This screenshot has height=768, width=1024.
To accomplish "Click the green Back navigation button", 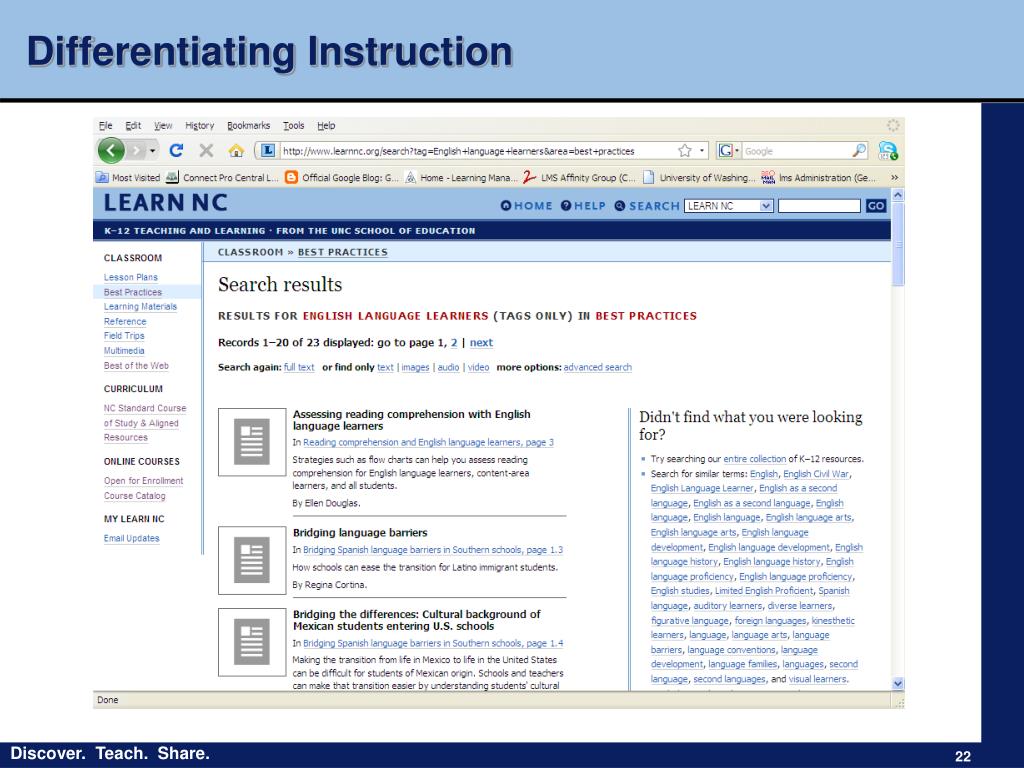I will (111, 151).
